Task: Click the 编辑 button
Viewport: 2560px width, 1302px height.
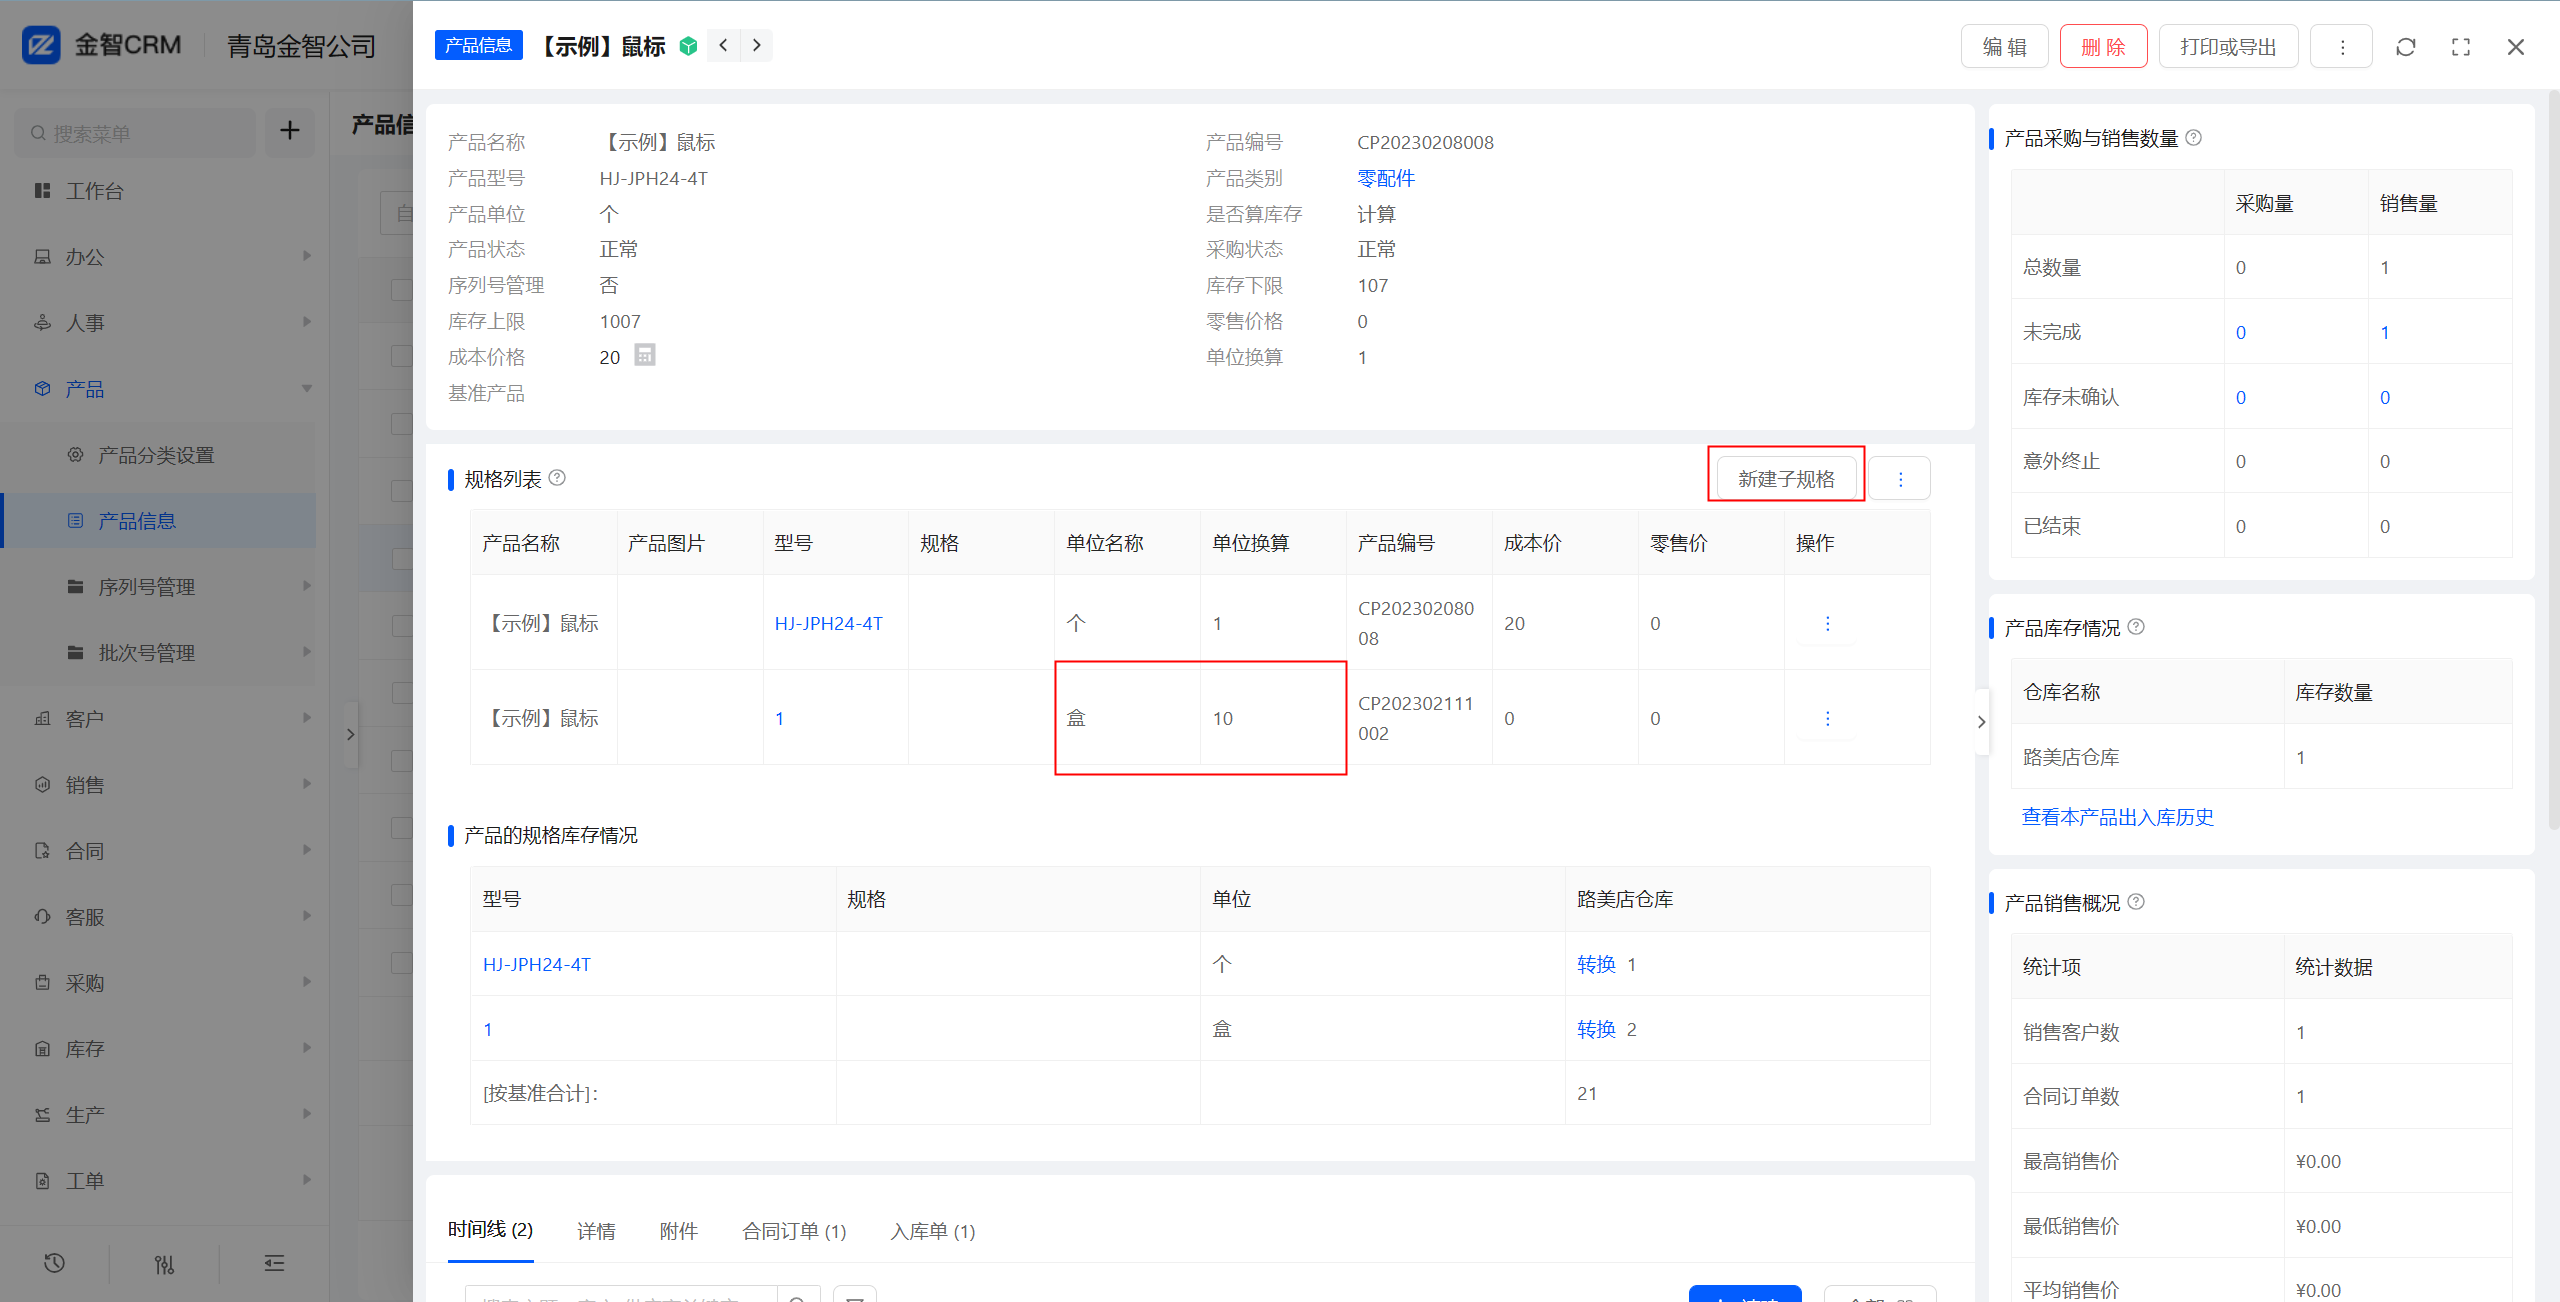Action: pos(2004,47)
